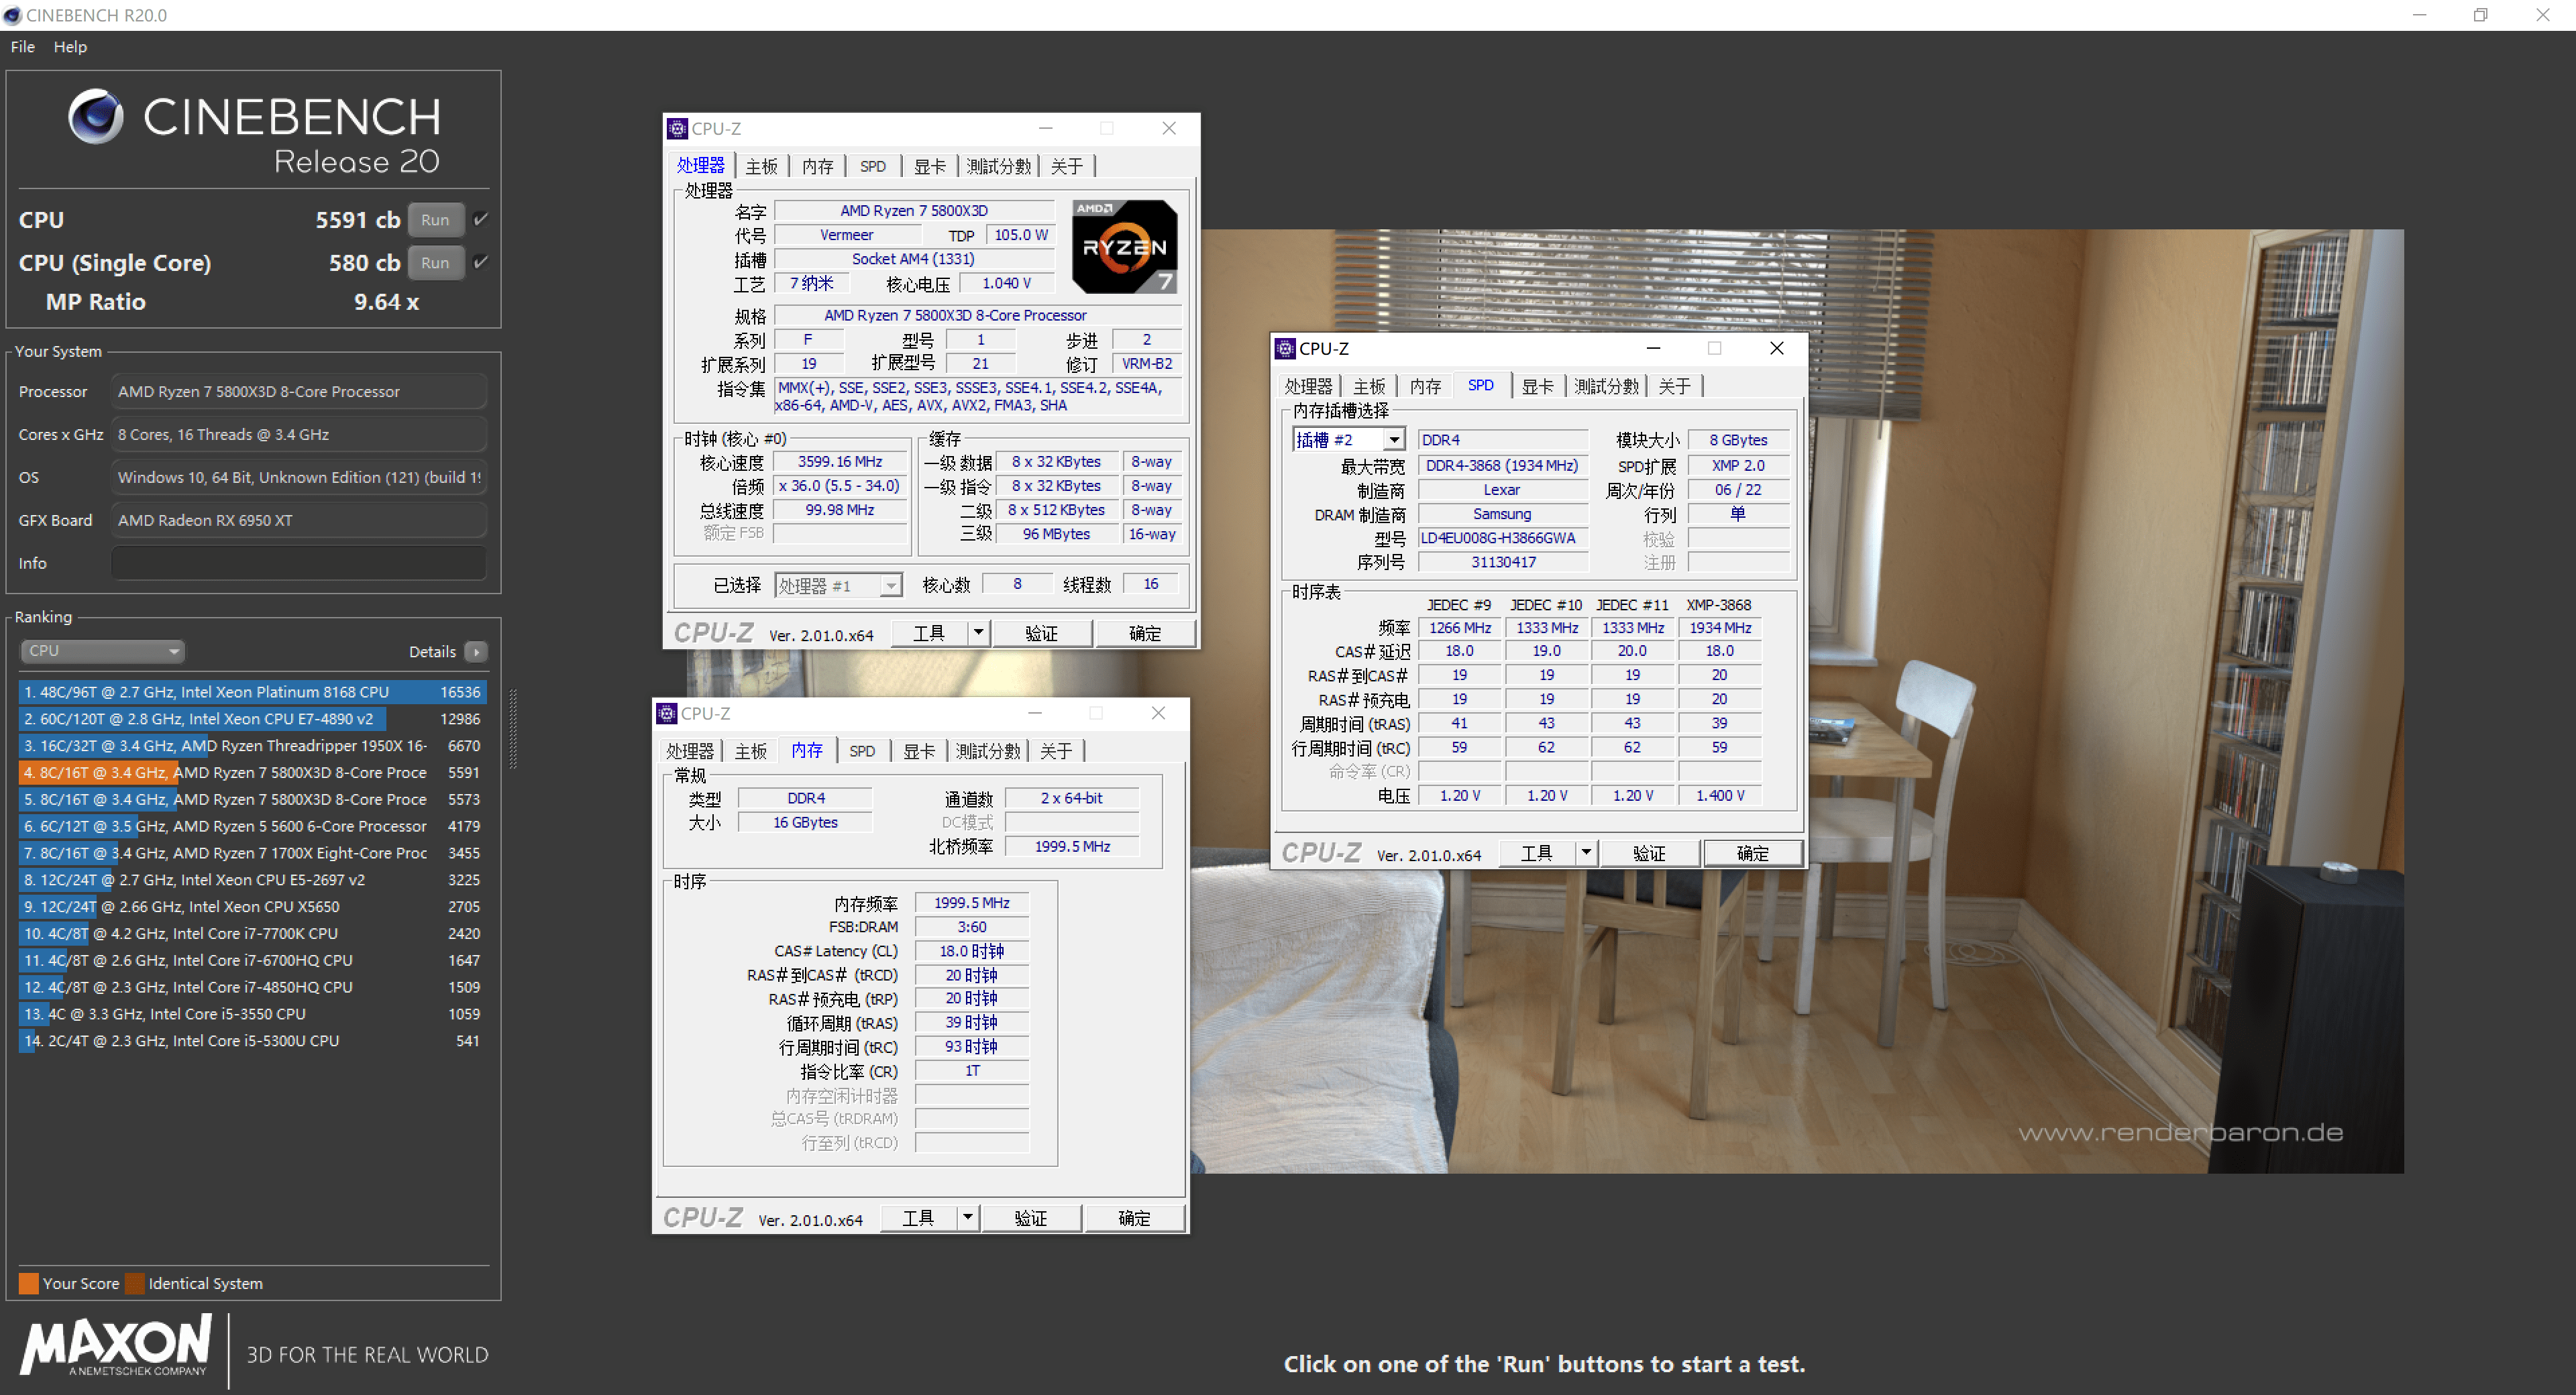Image resolution: width=2576 pixels, height=1395 pixels.
Task: Click the Info input field
Action: [299, 563]
